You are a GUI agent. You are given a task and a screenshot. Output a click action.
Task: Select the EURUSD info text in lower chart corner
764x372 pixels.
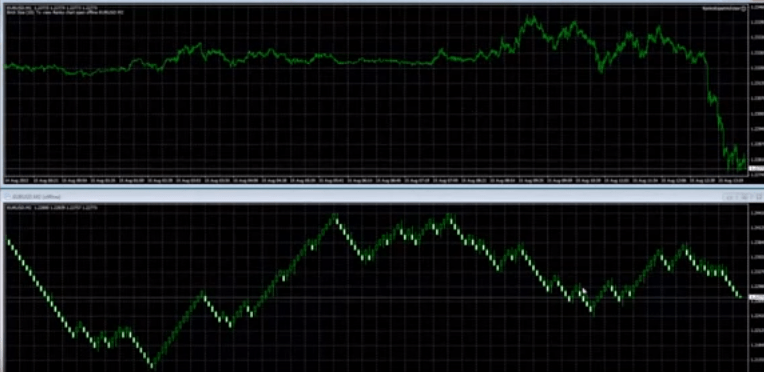(52, 208)
